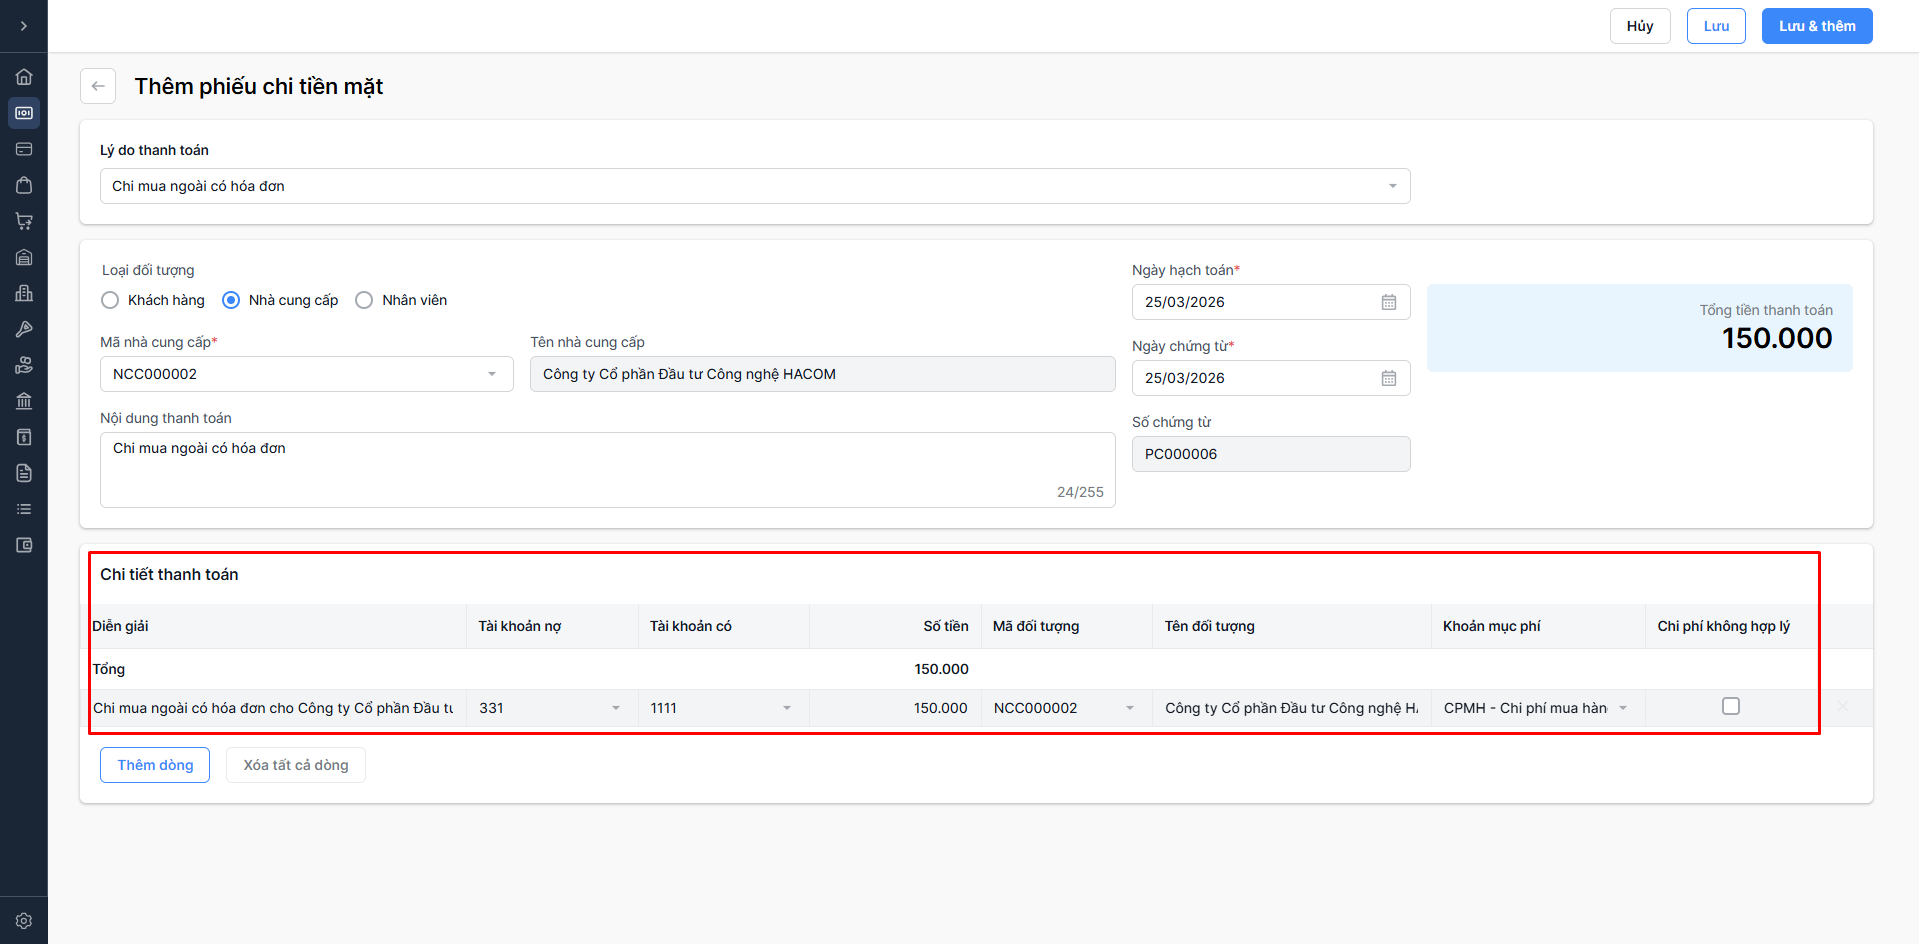Open calendar for Ngày hạch toán
Image resolution: width=1919 pixels, height=944 pixels.
[1389, 302]
